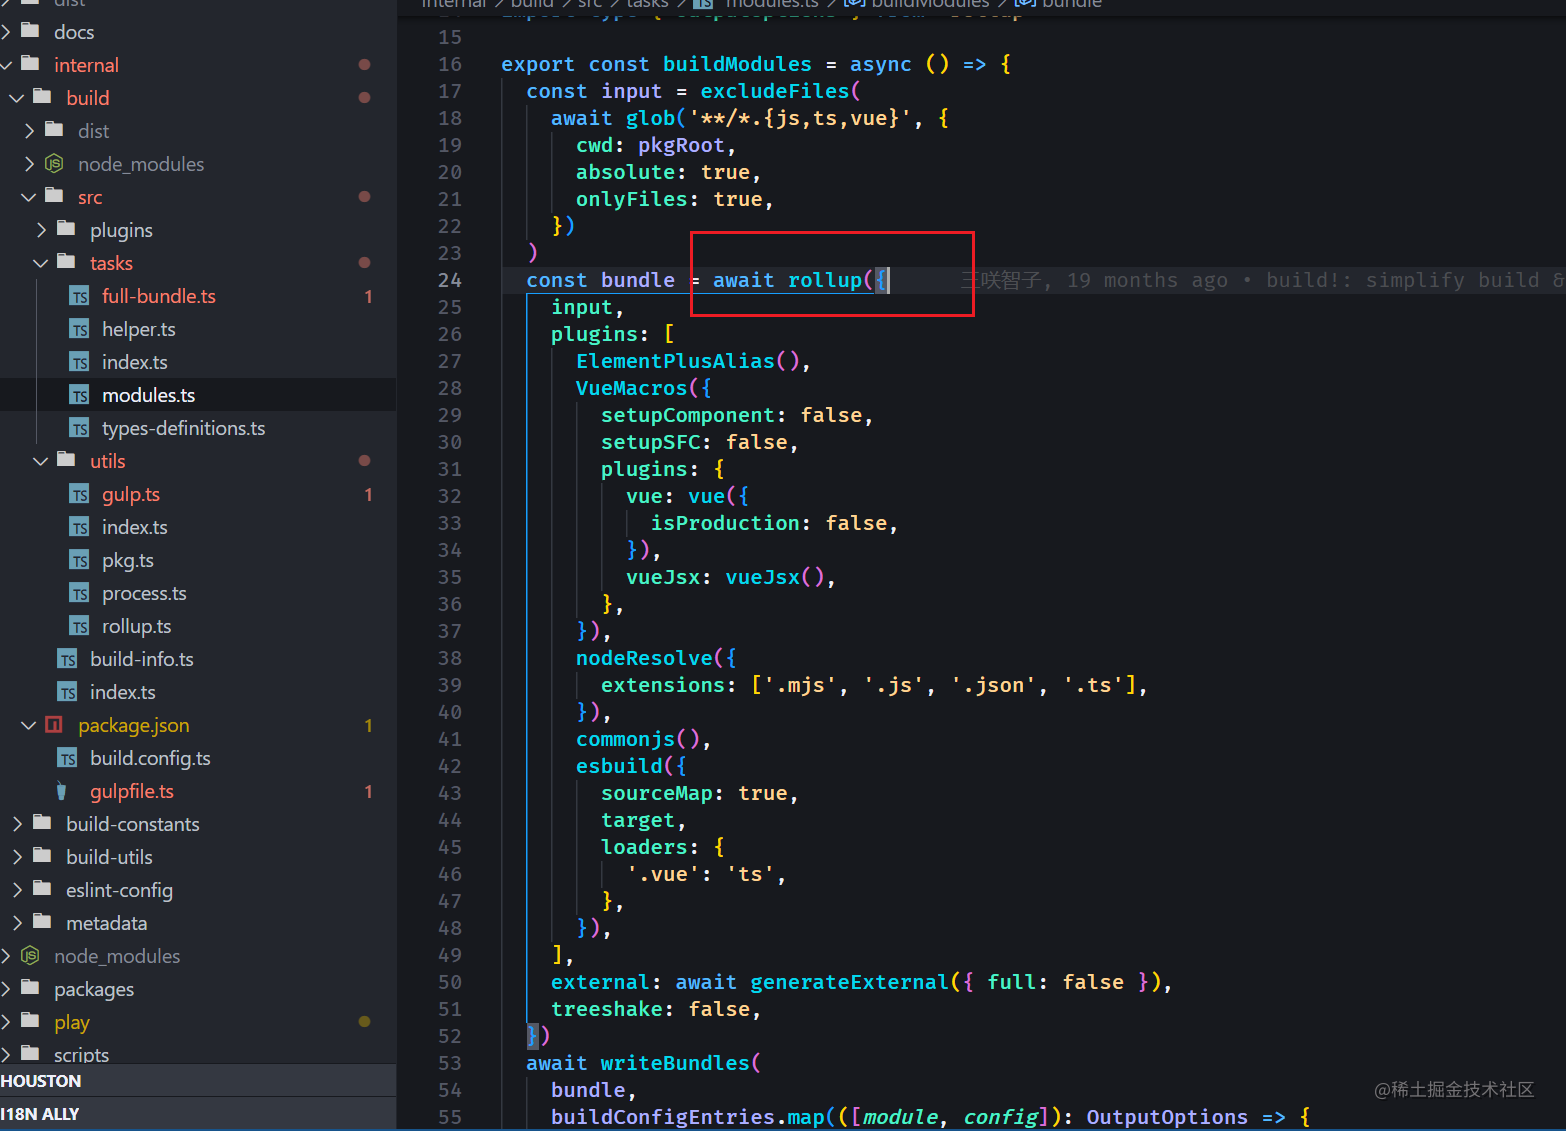The height and width of the screenshot is (1131, 1566).
Task: Collapse the build folder
Action: coord(16,98)
